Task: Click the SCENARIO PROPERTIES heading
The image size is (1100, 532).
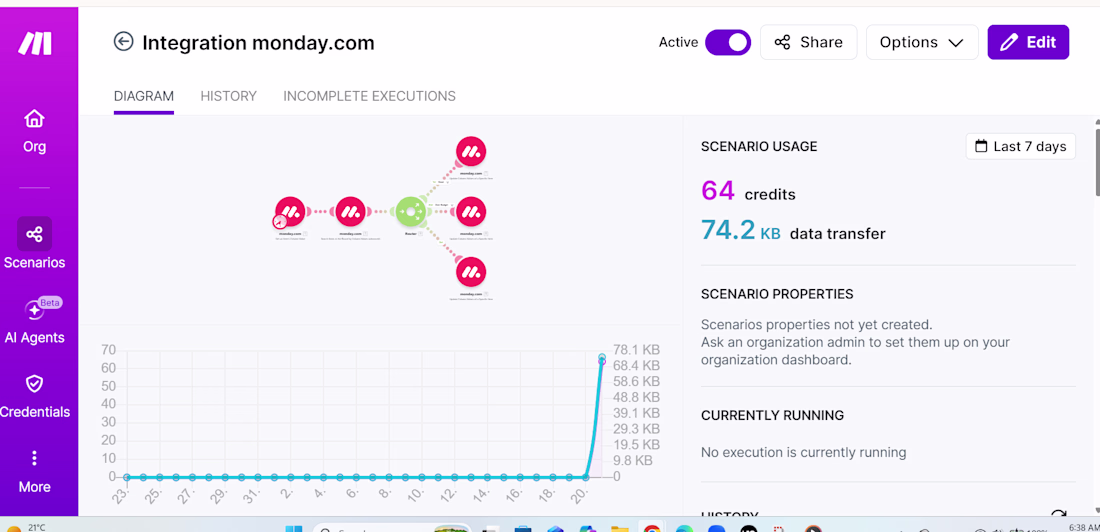Action: (777, 294)
